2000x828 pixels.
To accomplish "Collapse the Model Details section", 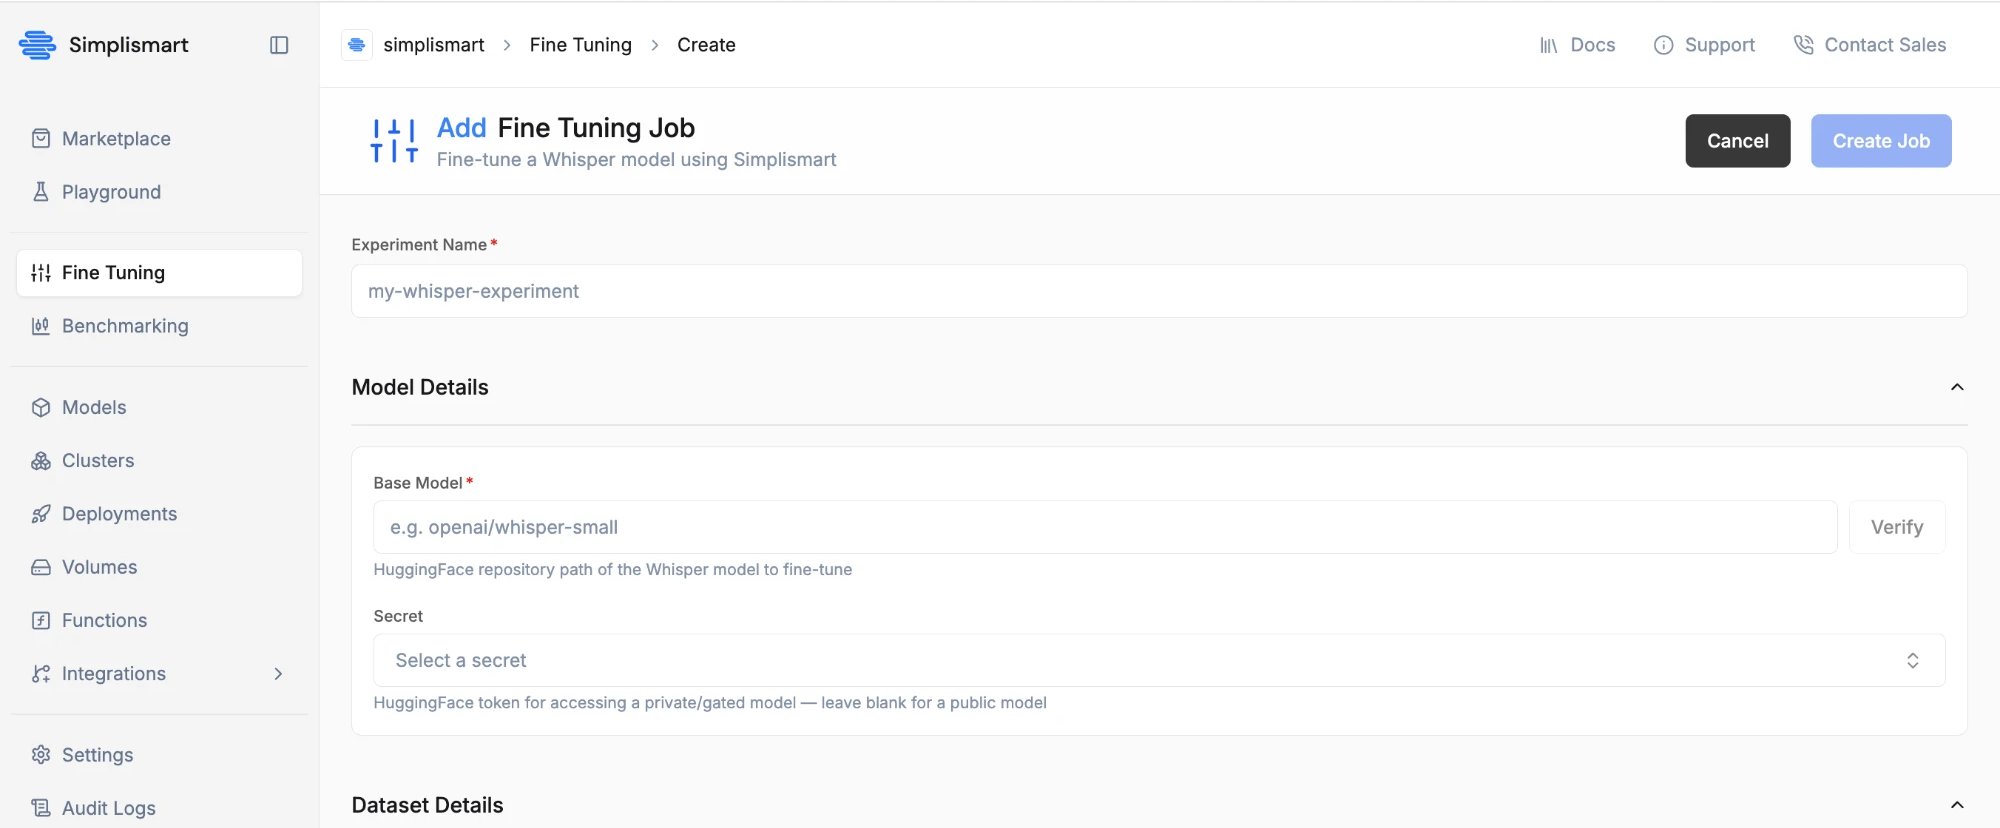I will click(1957, 387).
